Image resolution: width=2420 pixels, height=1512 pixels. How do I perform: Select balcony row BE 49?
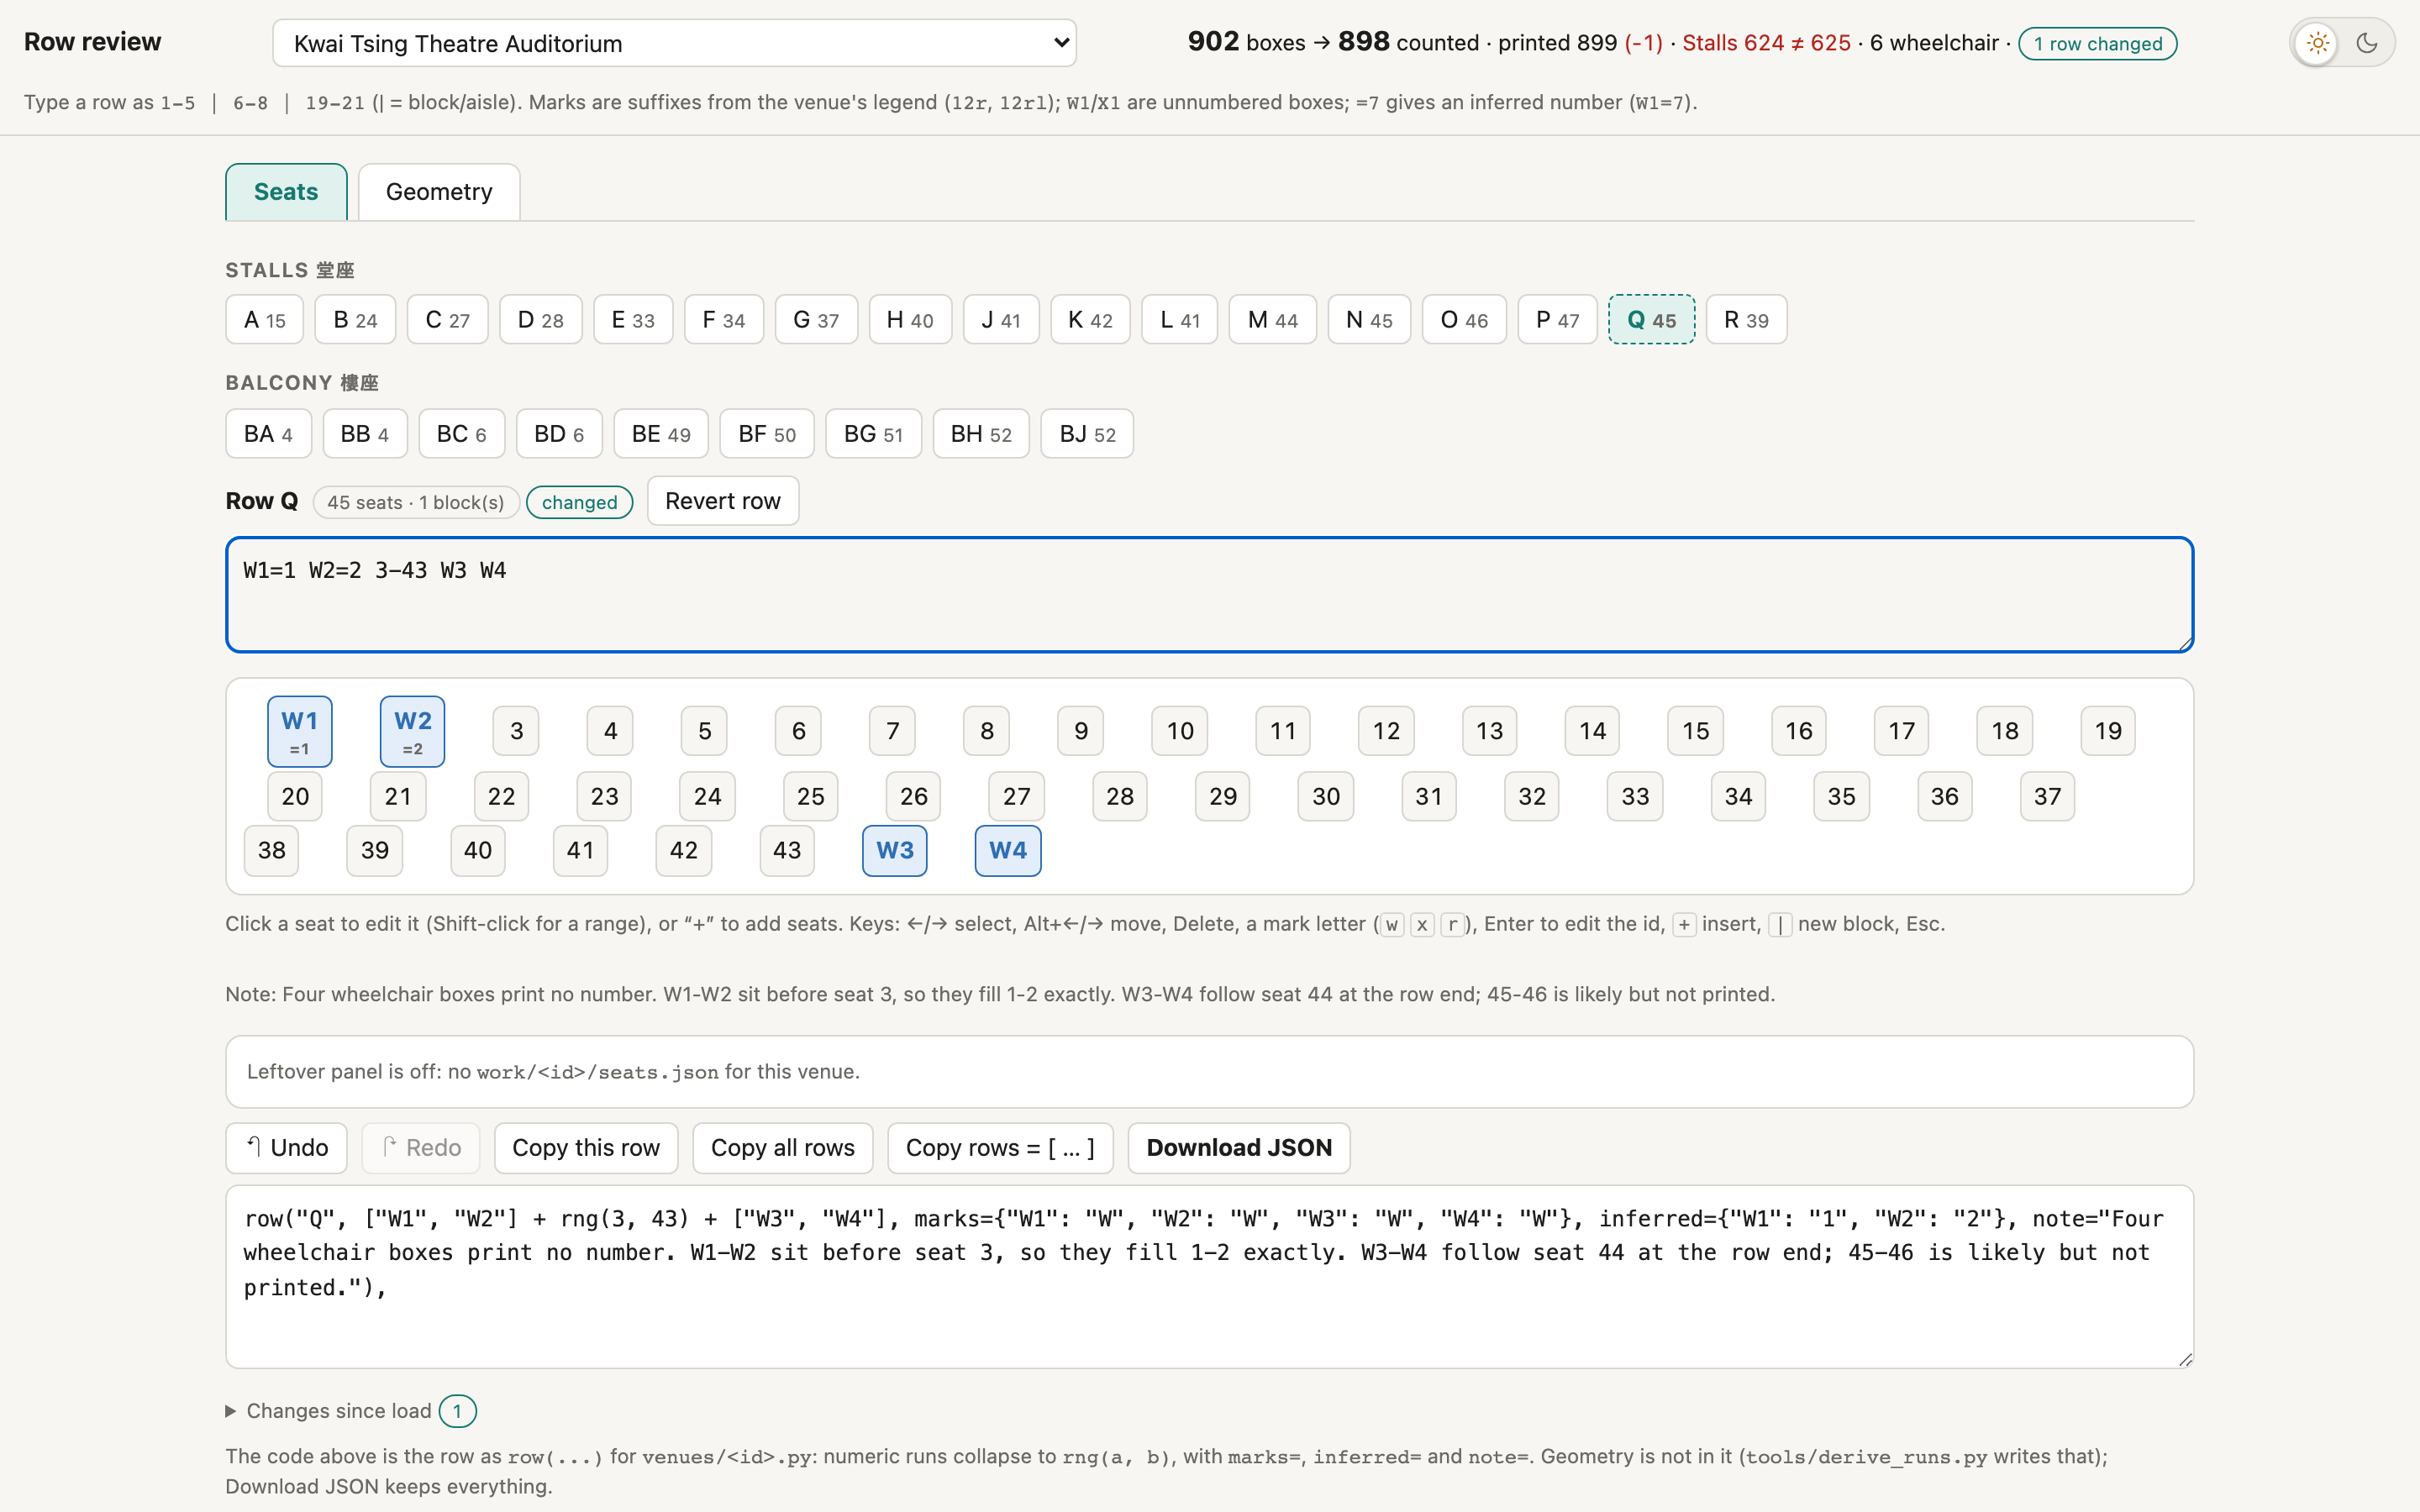(661, 434)
